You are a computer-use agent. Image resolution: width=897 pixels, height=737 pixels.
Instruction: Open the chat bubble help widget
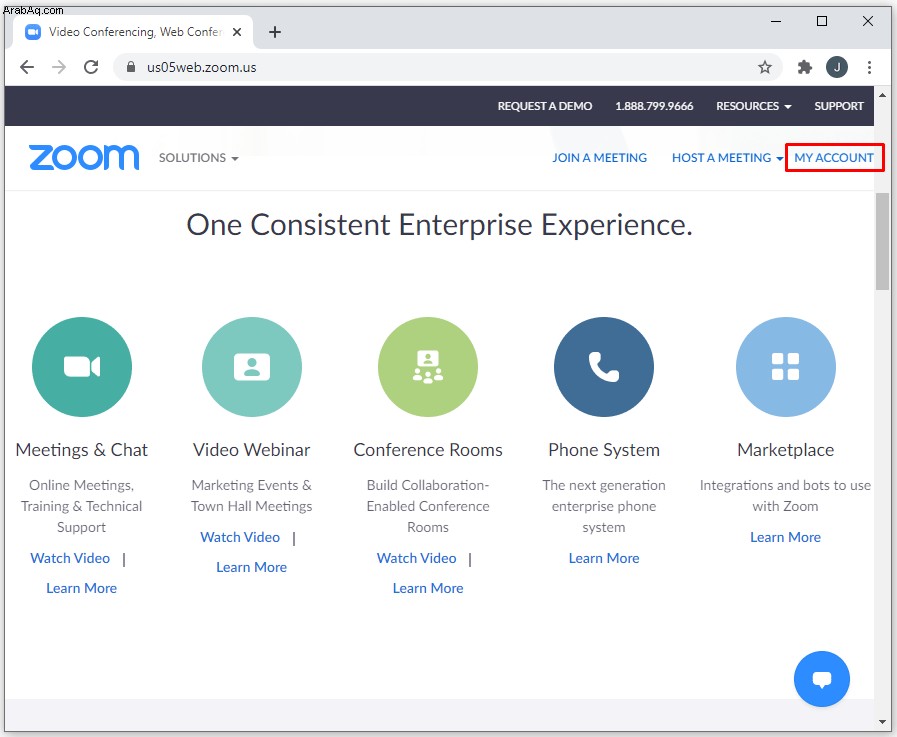(821, 679)
